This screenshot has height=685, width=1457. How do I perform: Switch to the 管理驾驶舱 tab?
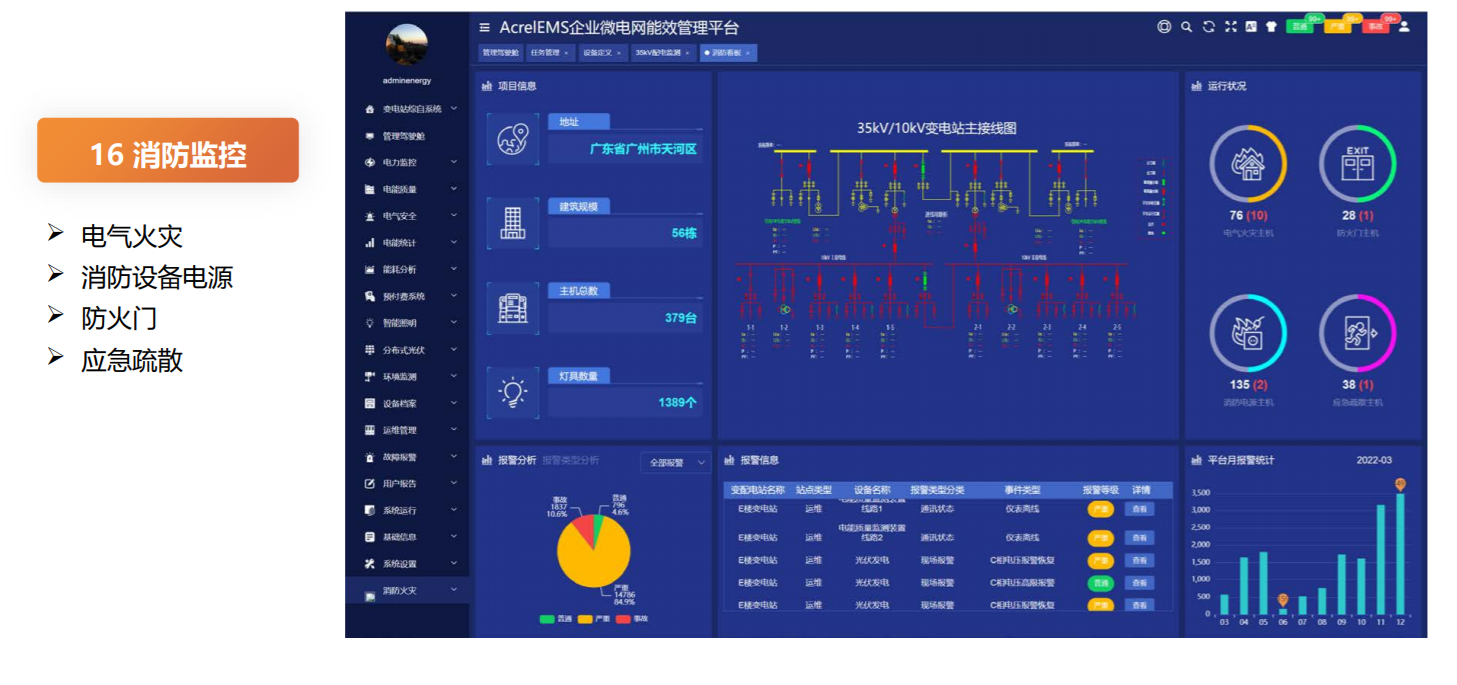click(500, 52)
